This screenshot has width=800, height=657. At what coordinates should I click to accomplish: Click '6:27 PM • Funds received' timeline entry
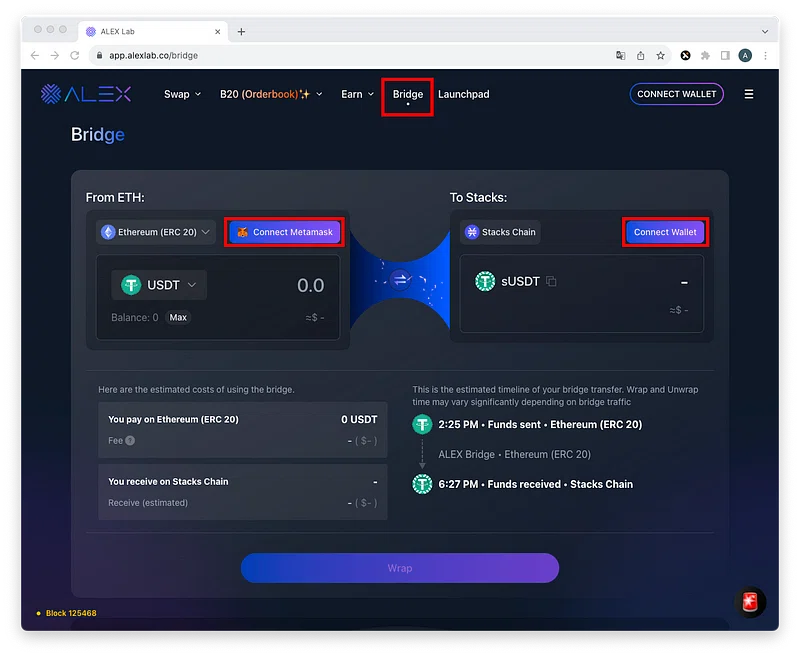(535, 484)
